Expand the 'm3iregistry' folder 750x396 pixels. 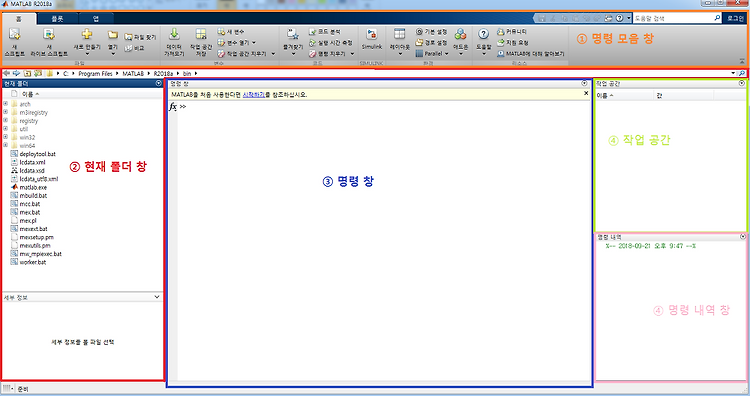(5, 112)
